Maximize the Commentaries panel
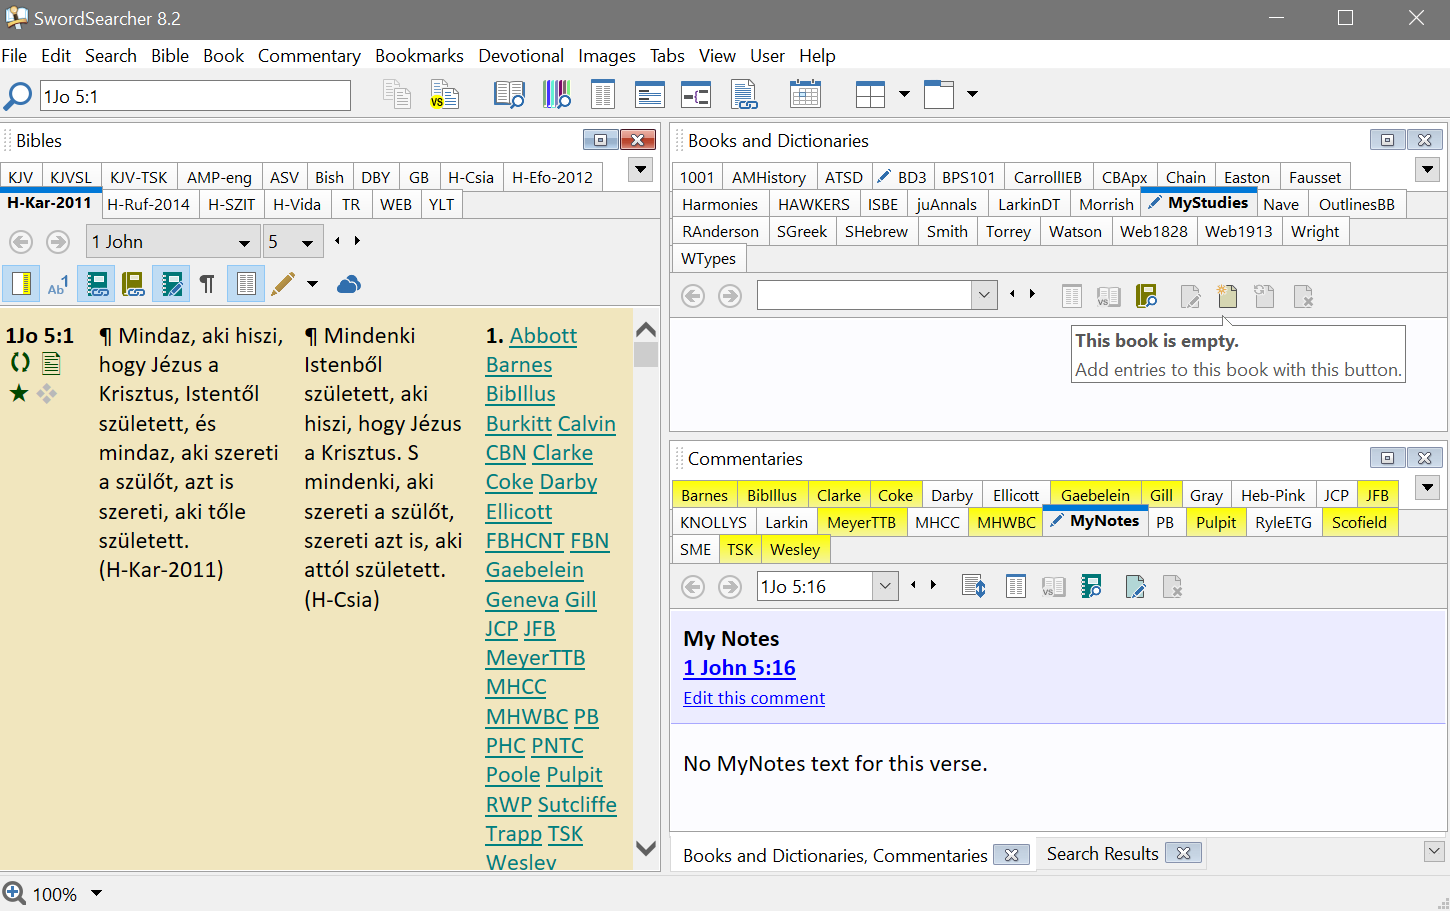This screenshot has height=911, width=1450. pos(1387,458)
